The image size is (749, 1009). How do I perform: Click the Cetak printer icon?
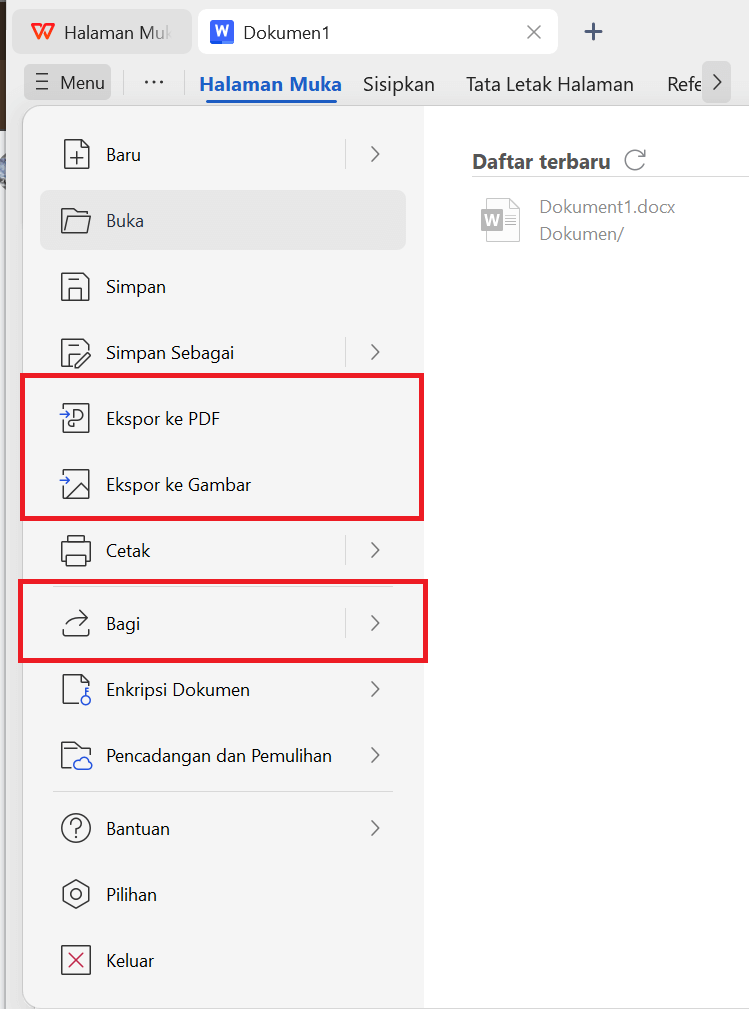click(x=76, y=551)
